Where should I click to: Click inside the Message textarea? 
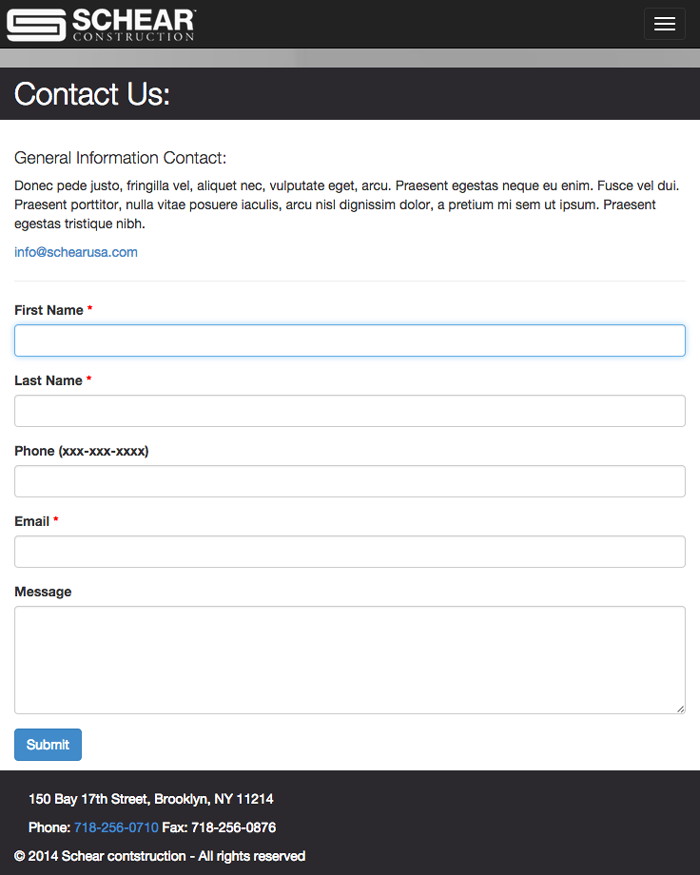[350, 660]
